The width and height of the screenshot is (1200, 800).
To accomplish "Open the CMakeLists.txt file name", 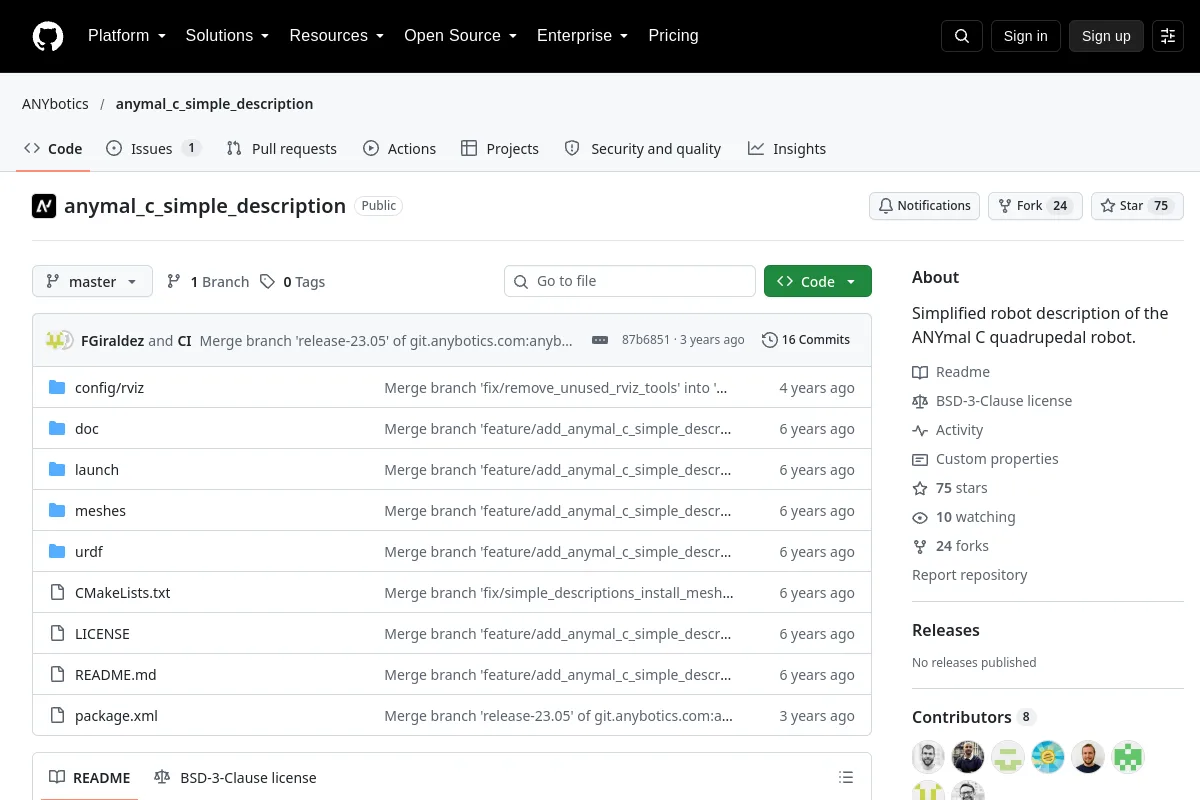I will (x=123, y=593).
